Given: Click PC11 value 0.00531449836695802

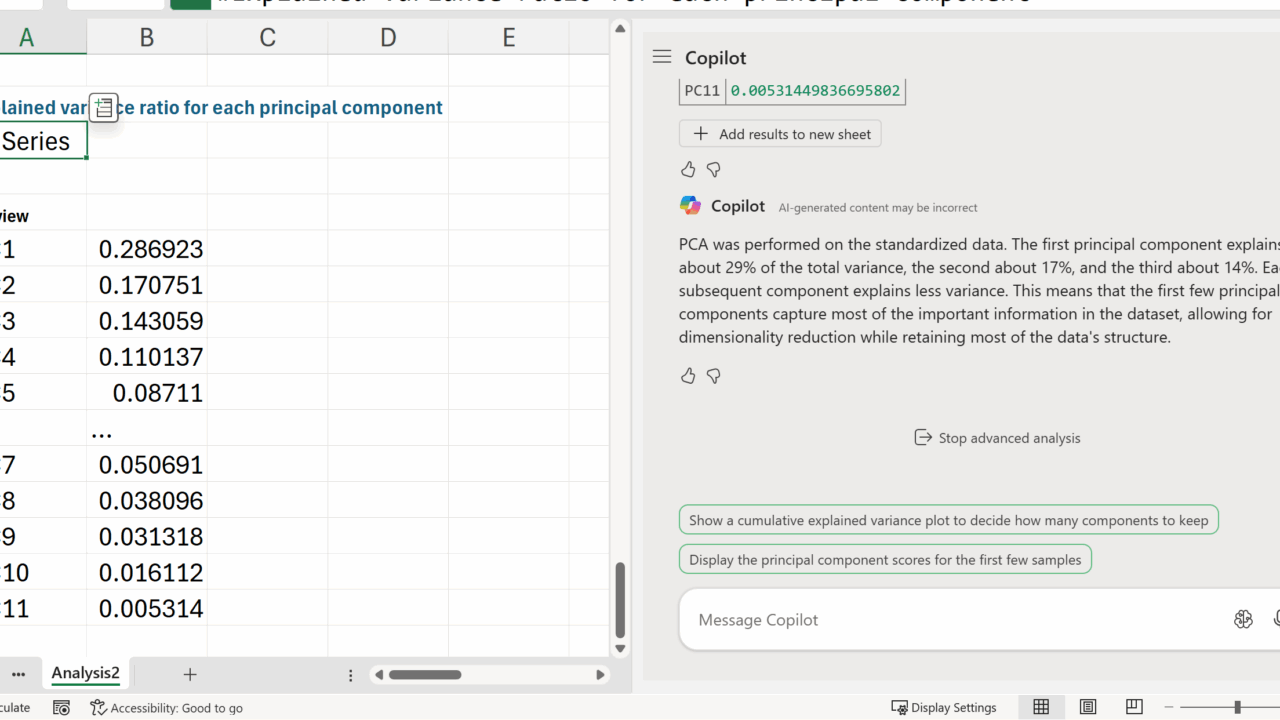Looking at the screenshot, I should [815, 90].
